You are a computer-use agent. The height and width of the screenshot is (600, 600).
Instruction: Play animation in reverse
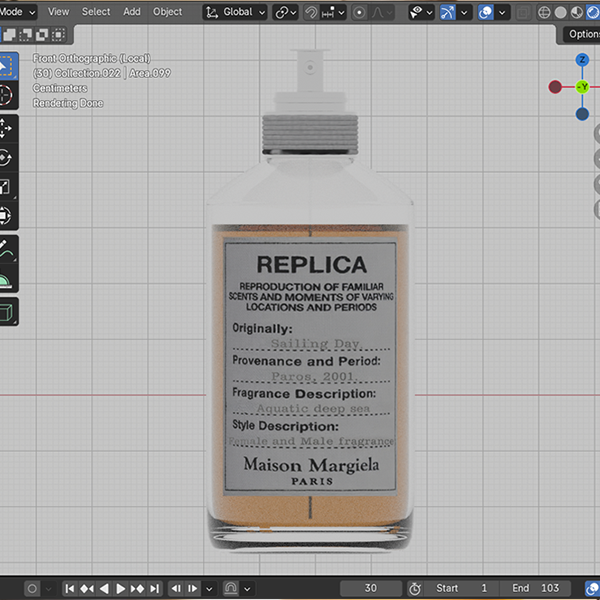(x=104, y=589)
